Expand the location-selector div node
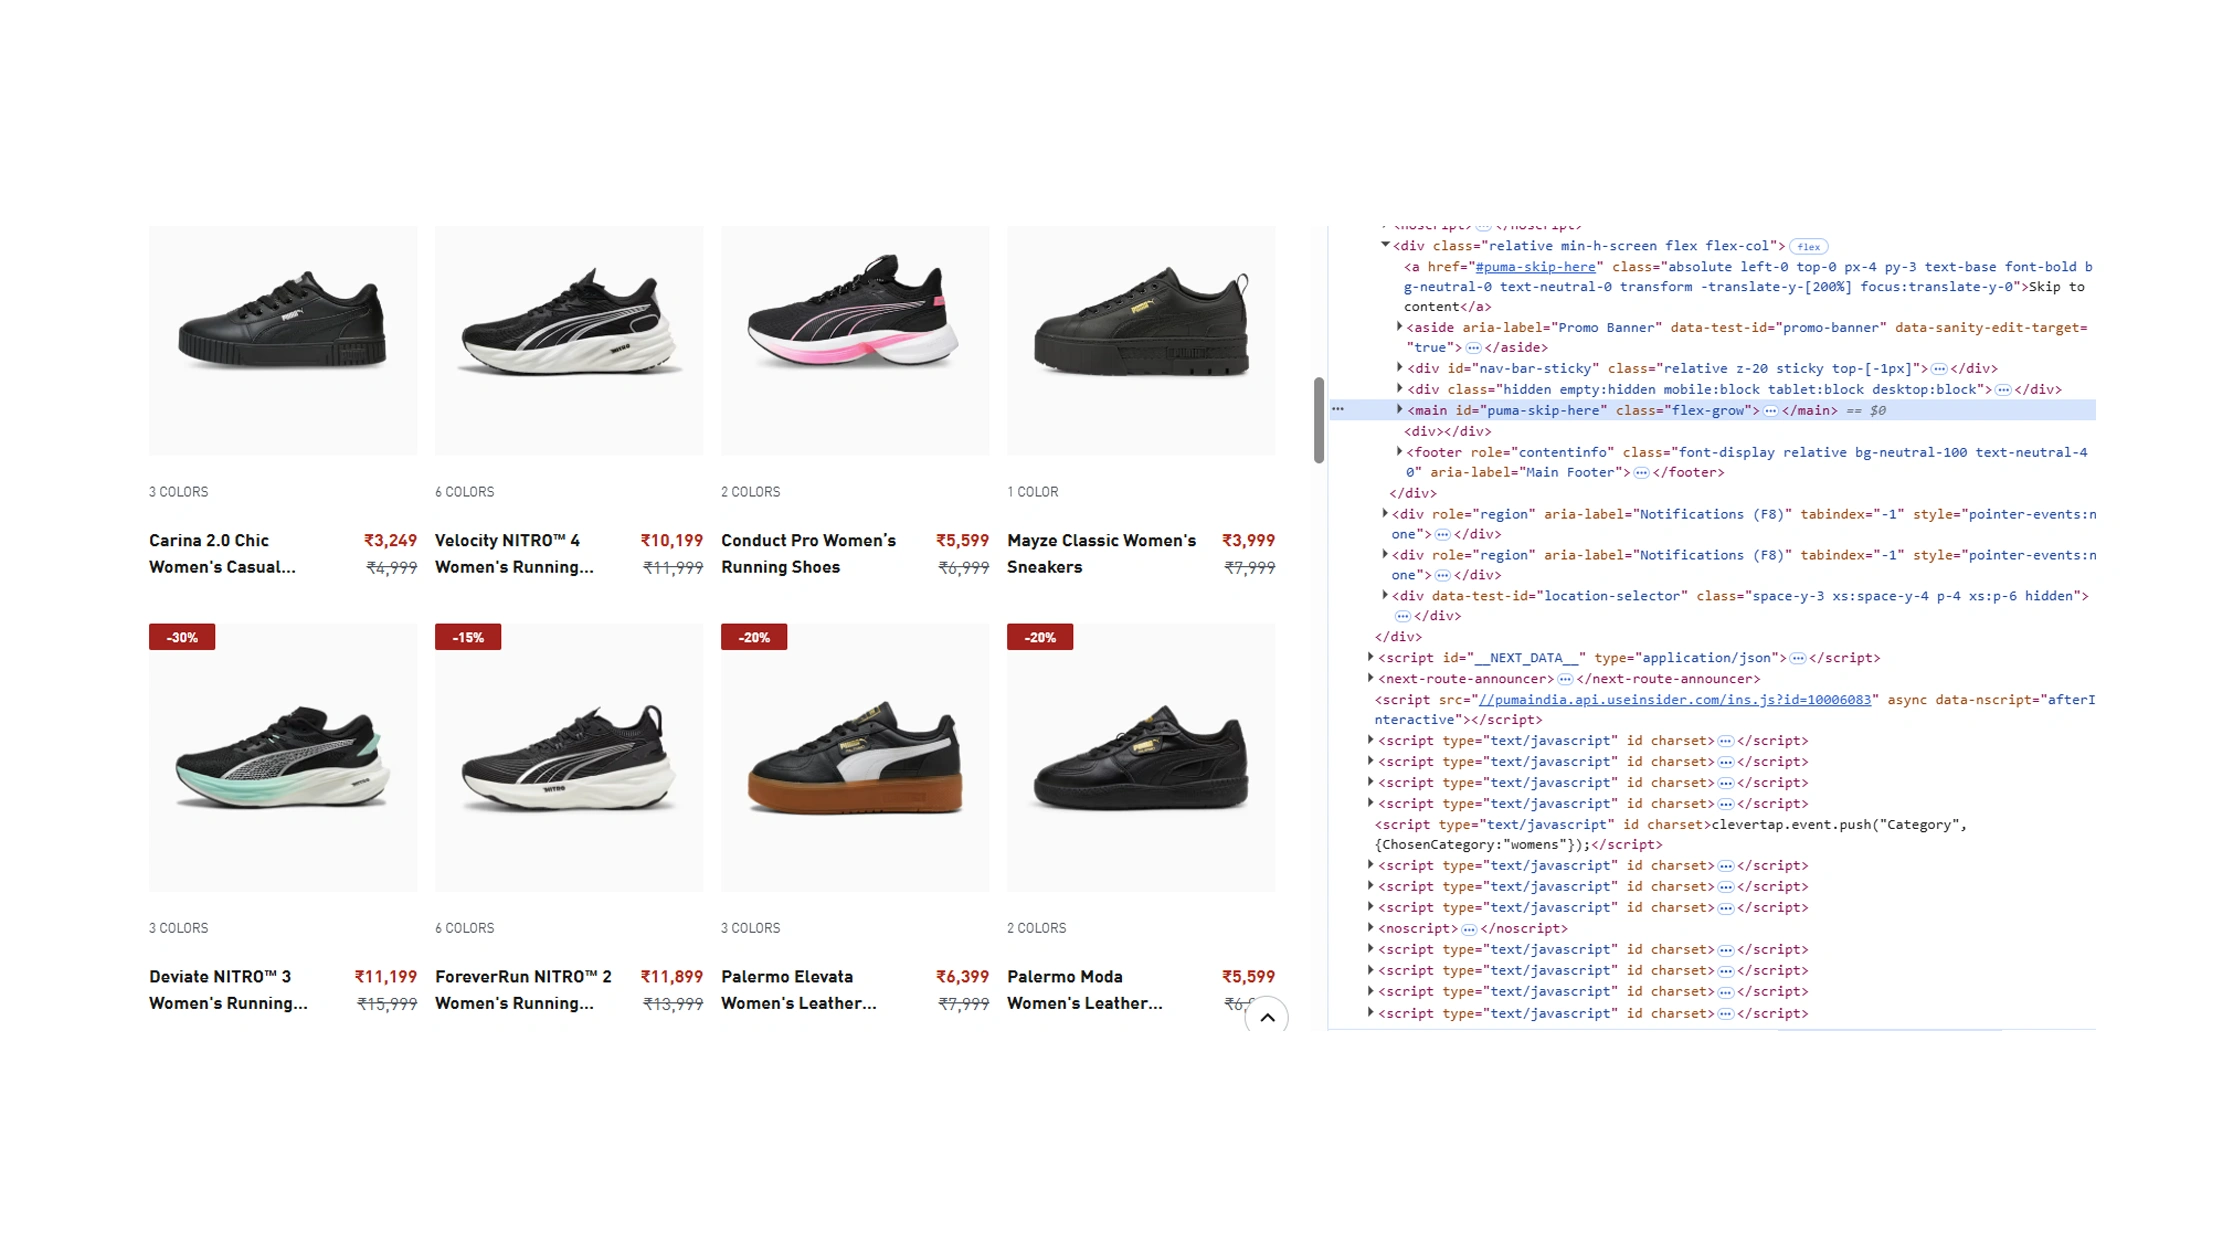Screen dimensions: 2223x1257 pos(1385,595)
